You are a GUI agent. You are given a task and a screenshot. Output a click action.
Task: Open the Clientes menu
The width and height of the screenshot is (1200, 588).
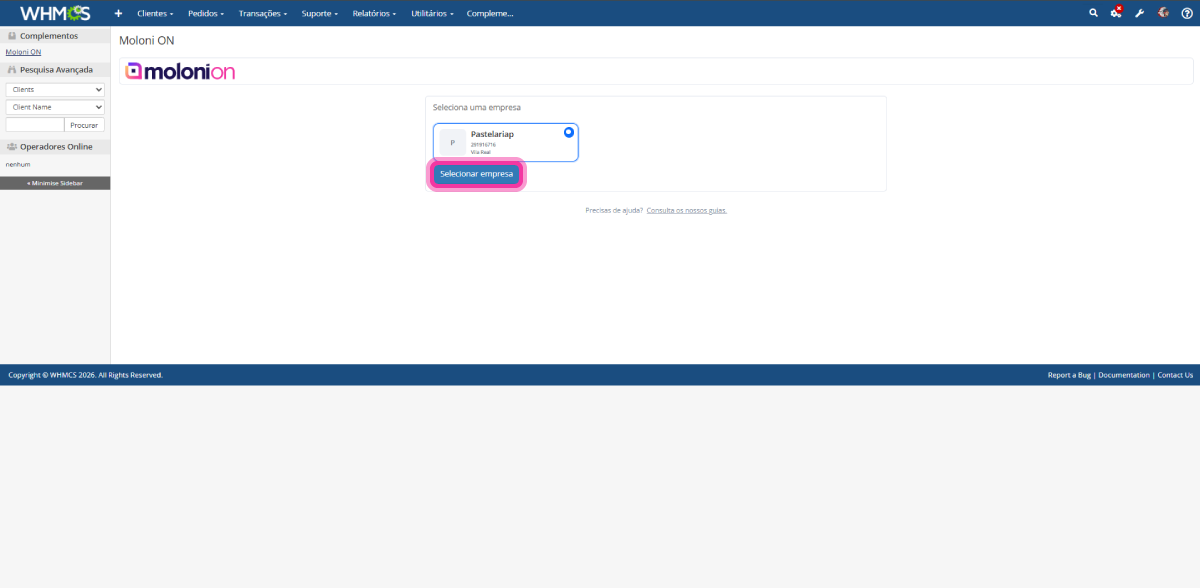click(x=155, y=13)
